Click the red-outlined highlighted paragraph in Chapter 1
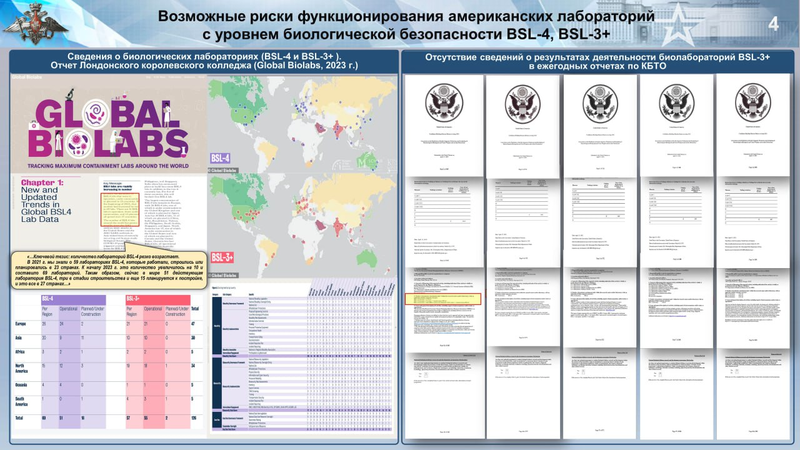This screenshot has width=800, height=450. [x=120, y=209]
